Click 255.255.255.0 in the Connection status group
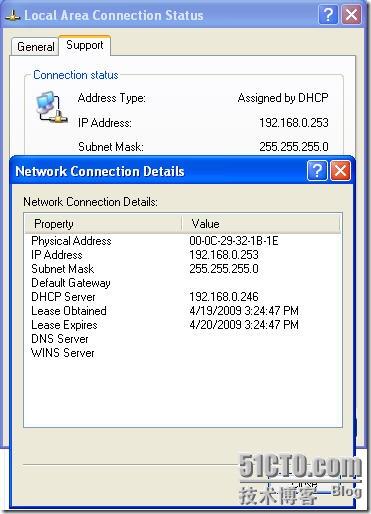371x514 pixels. click(294, 147)
